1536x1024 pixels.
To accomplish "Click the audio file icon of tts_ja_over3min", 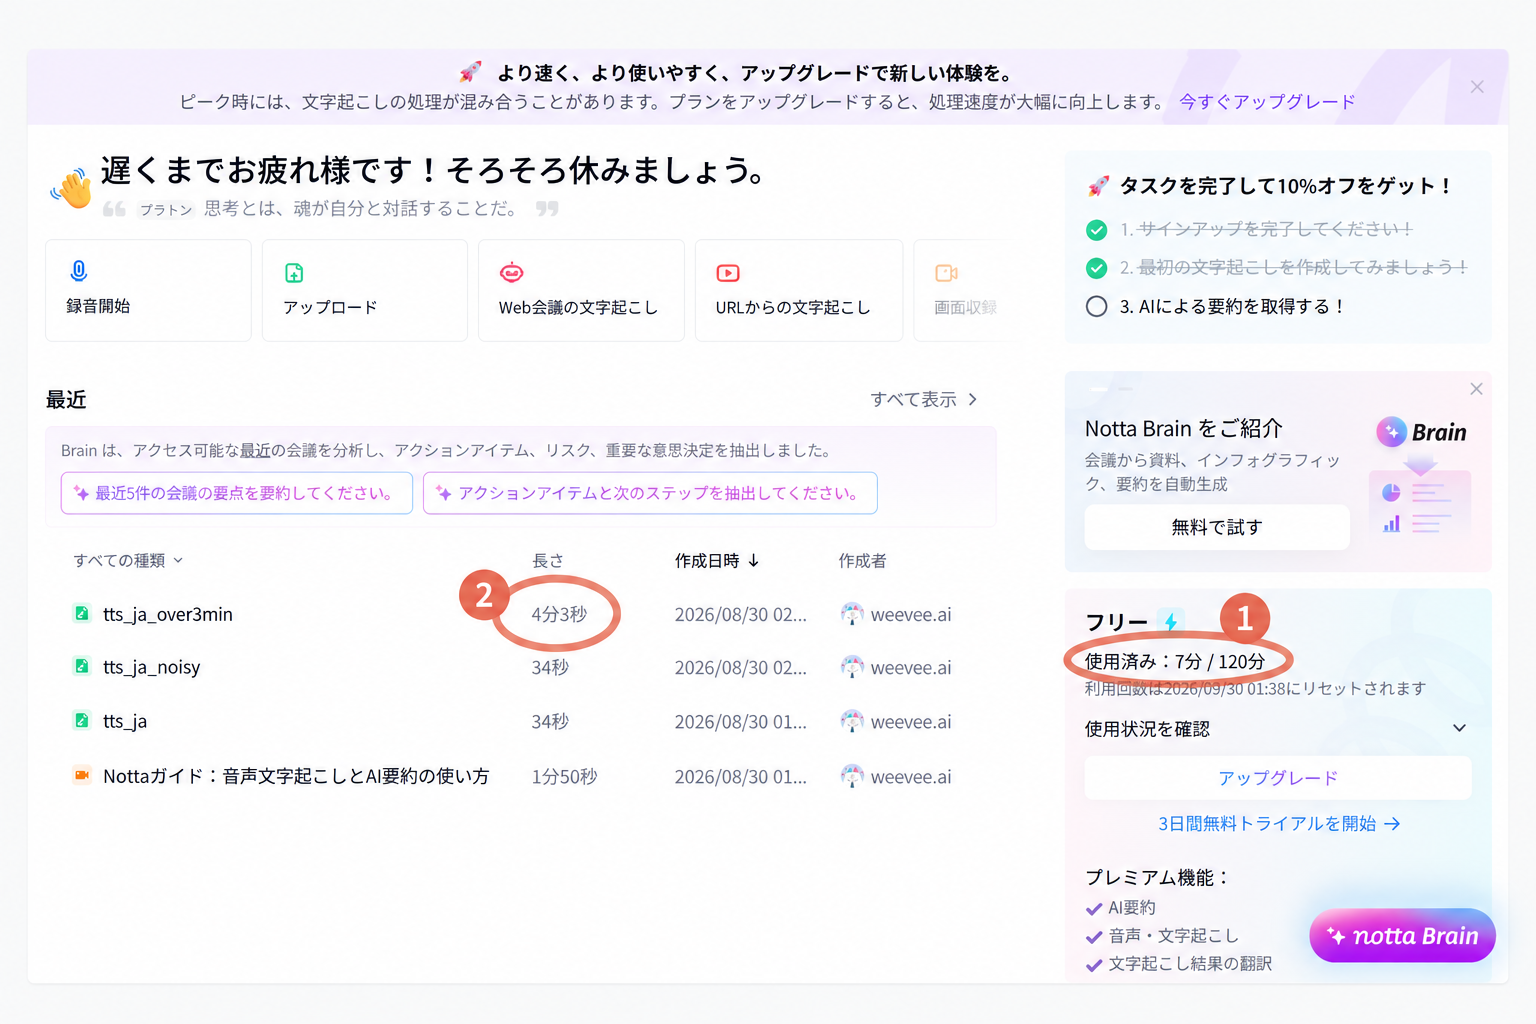I will click(x=82, y=613).
